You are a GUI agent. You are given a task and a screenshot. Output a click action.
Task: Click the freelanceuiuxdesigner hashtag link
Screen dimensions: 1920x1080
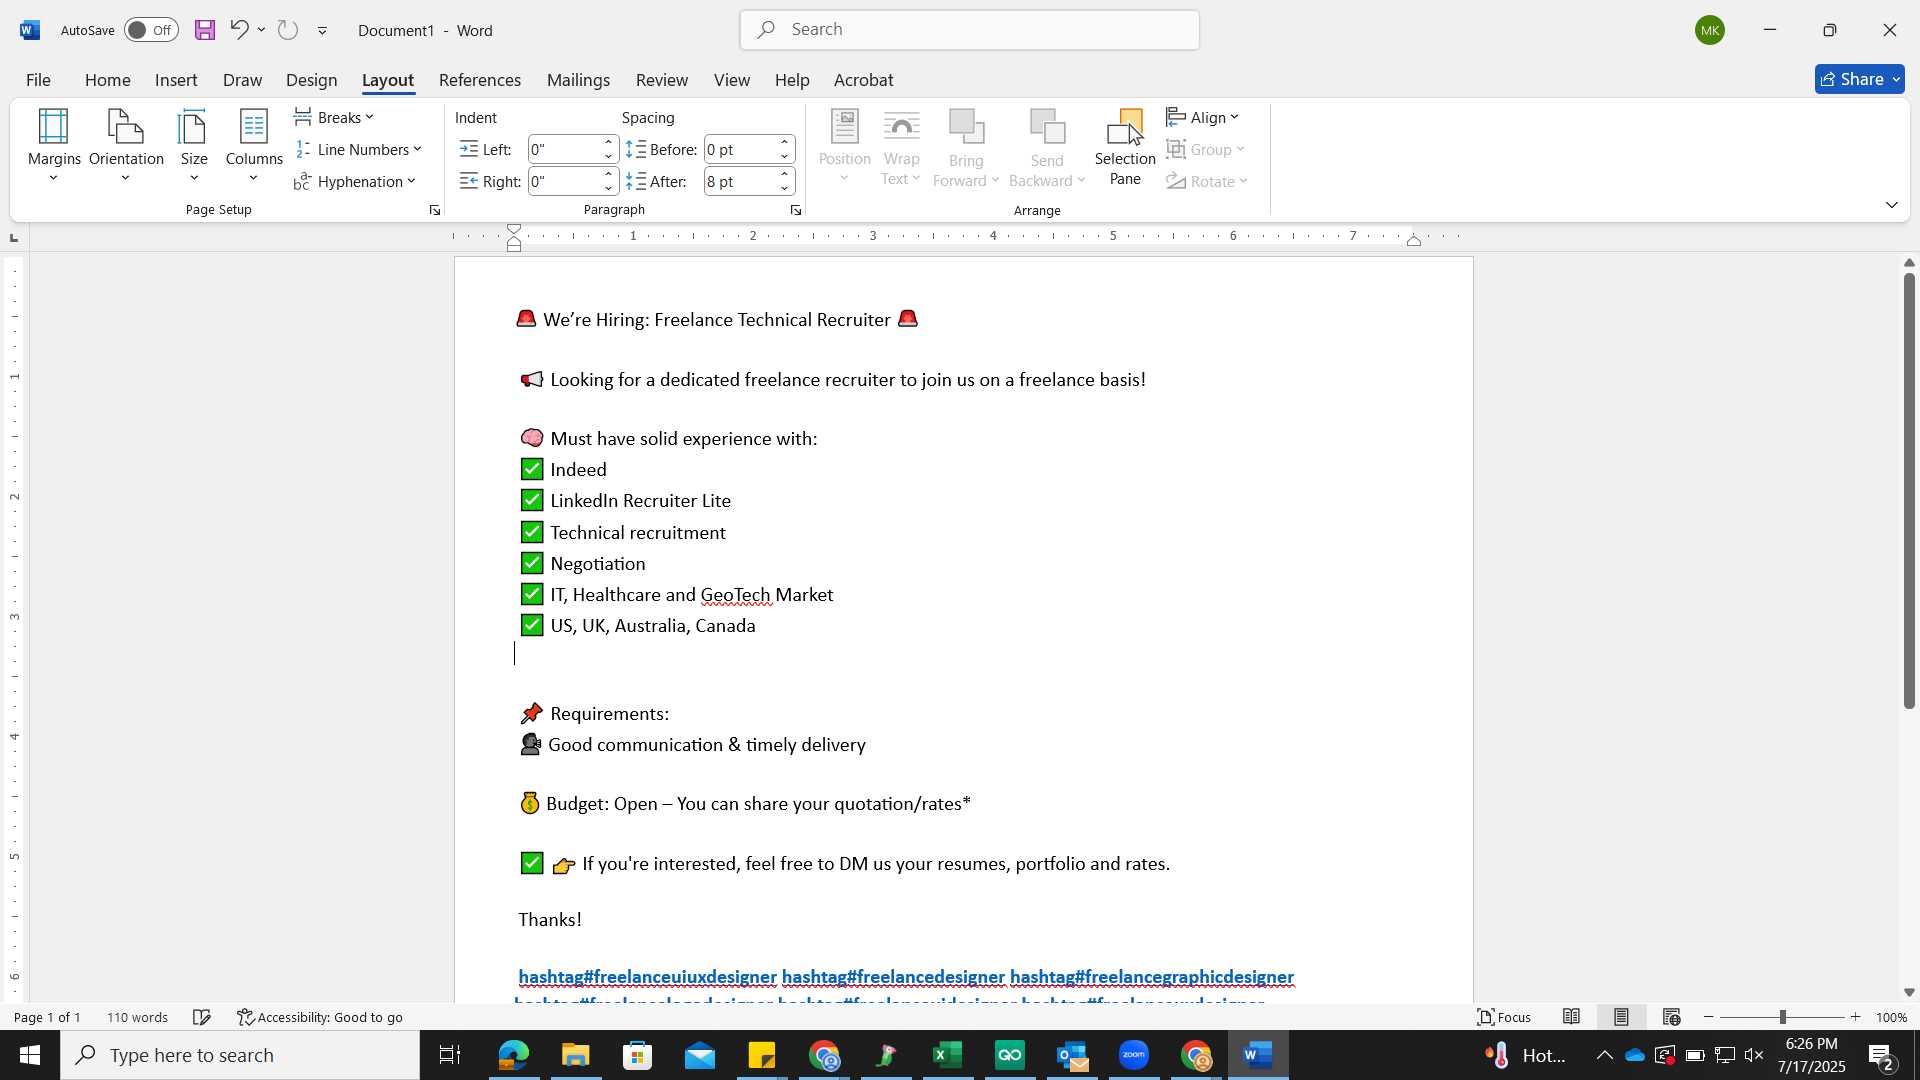(x=647, y=977)
